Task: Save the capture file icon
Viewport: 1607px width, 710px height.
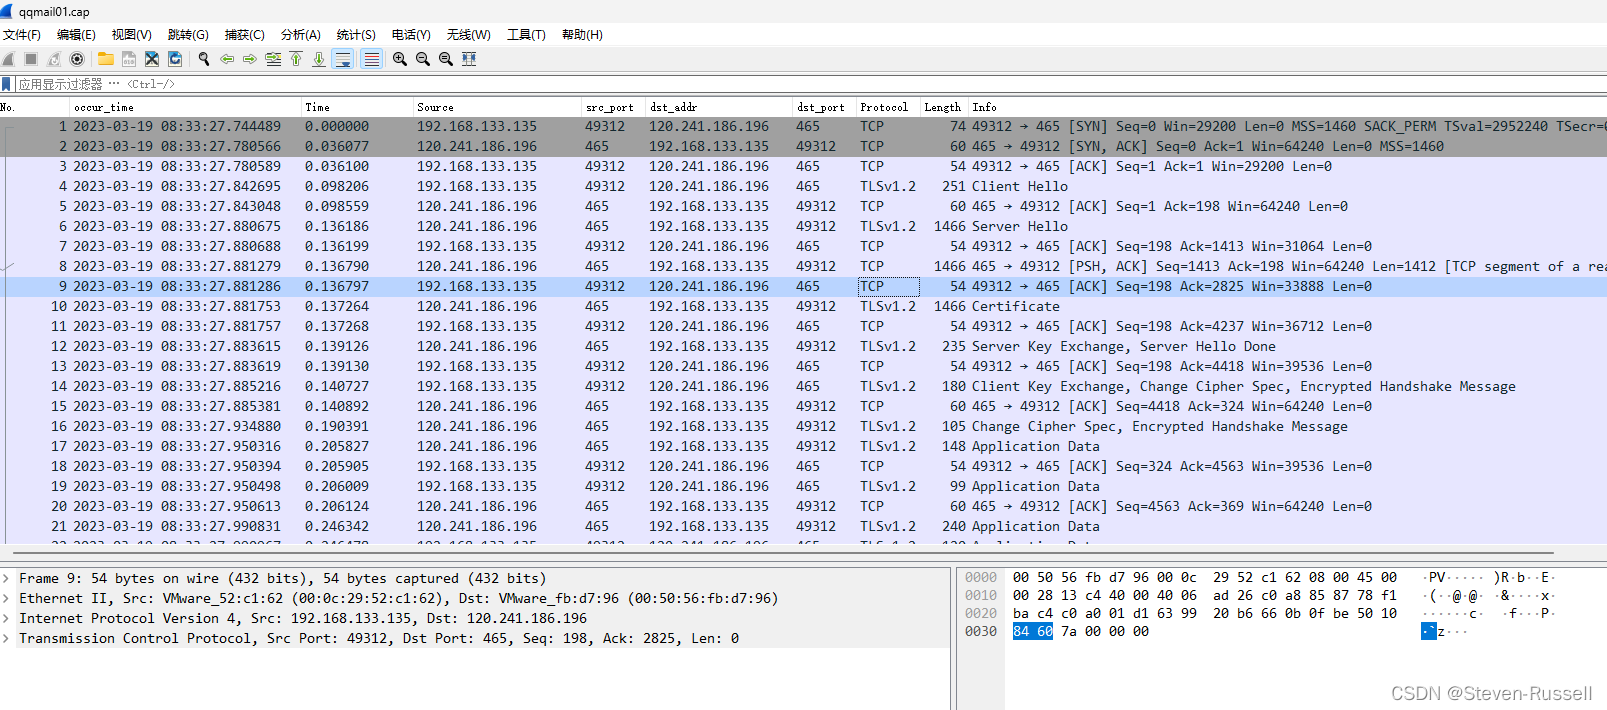Action: pyautogui.click(x=129, y=59)
